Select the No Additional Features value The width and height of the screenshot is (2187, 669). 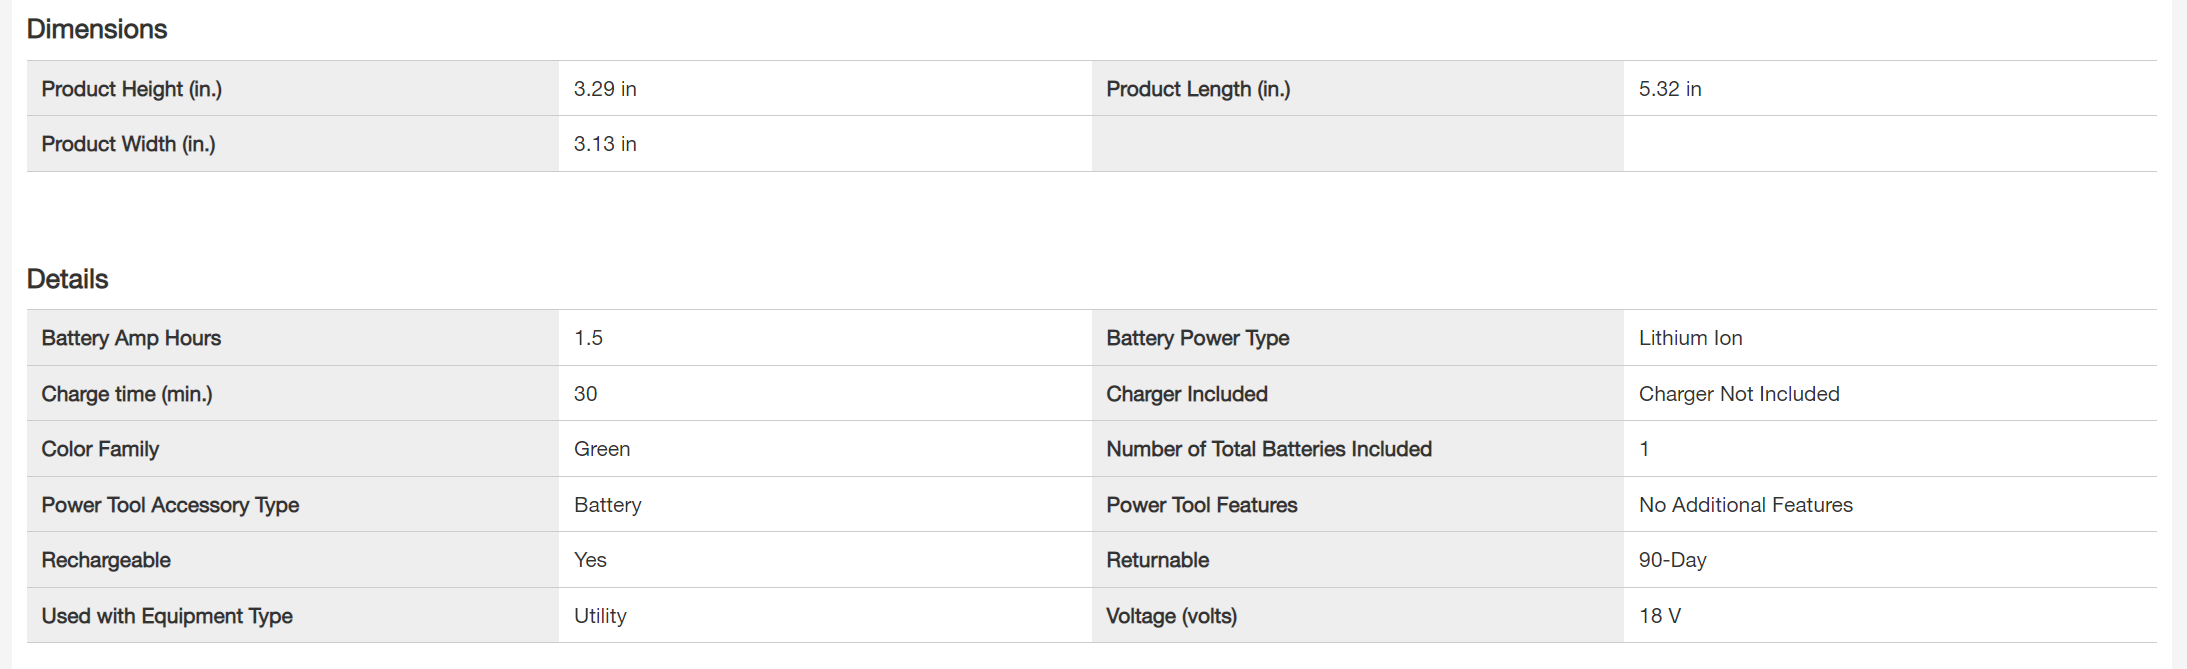coord(1745,505)
